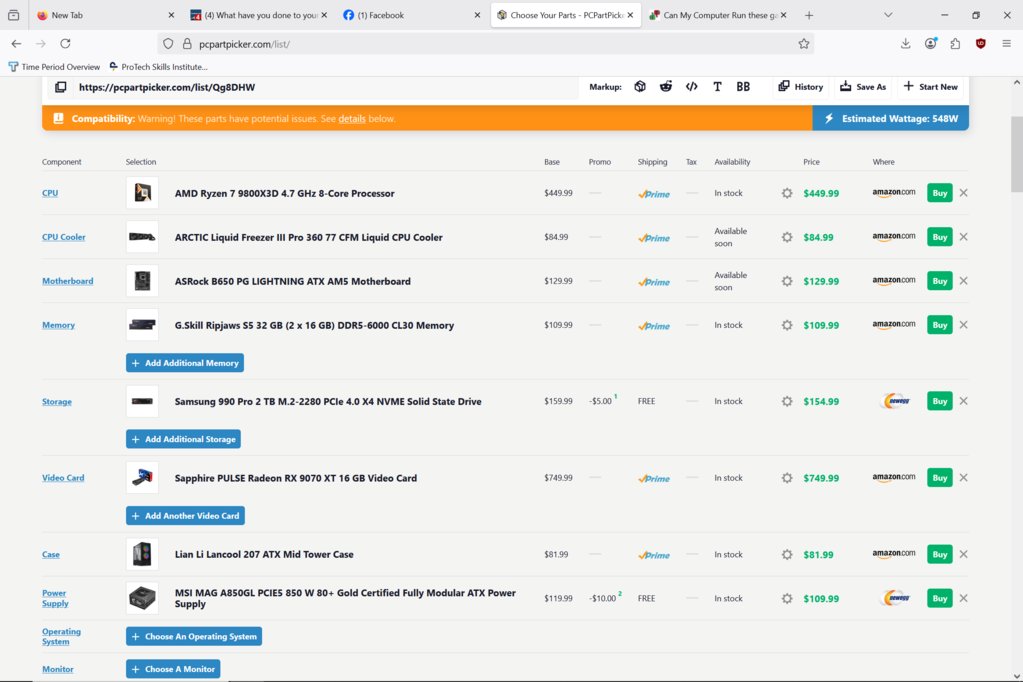Open the ProTech Skills Institute bookmark

pyautogui.click(x=159, y=67)
